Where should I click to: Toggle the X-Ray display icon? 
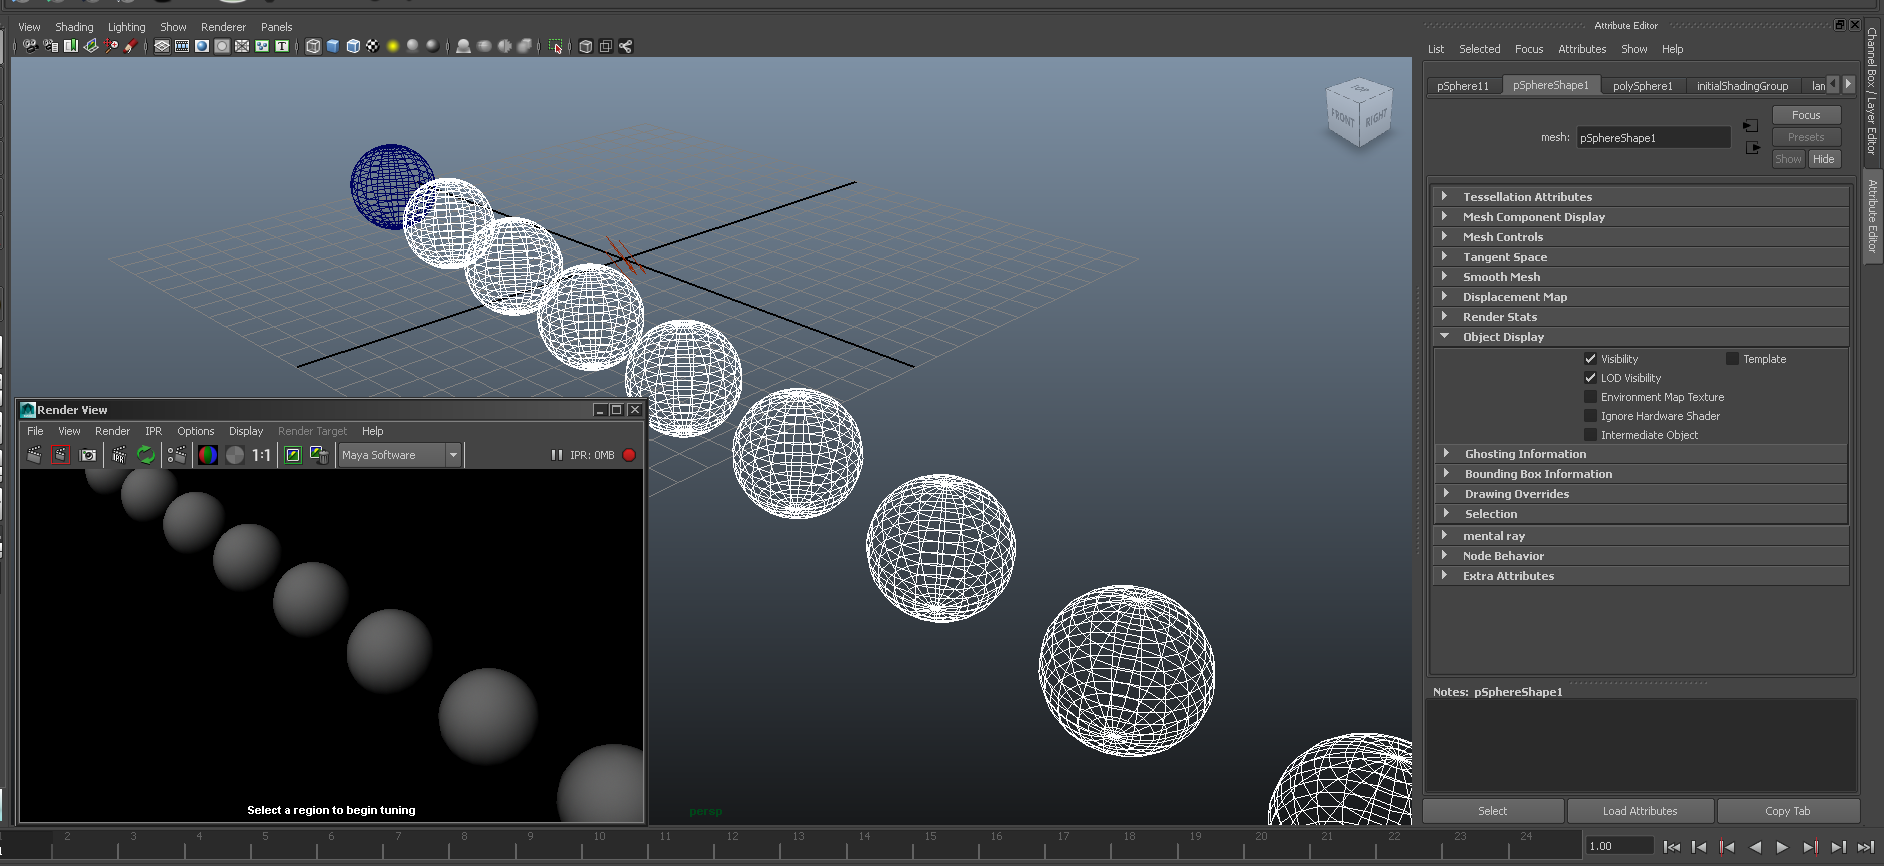coord(586,46)
